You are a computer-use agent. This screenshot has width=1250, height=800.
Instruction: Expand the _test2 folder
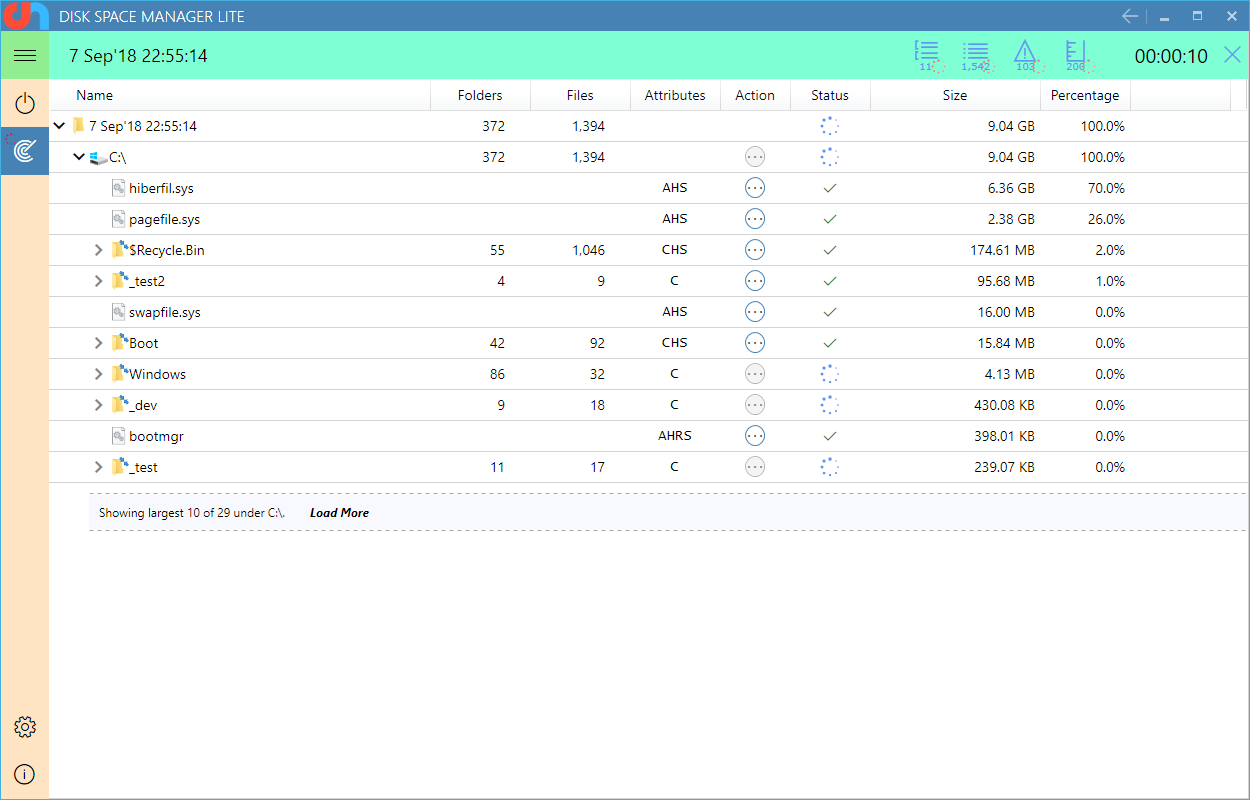pos(98,281)
